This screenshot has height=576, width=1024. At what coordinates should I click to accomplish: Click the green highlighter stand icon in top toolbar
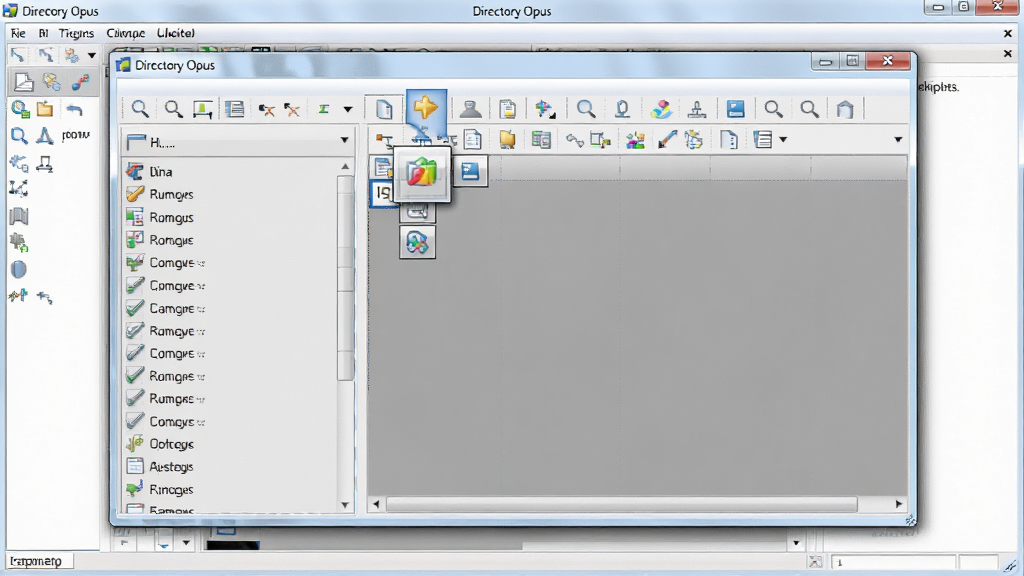pyautogui.click(x=202, y=109)
